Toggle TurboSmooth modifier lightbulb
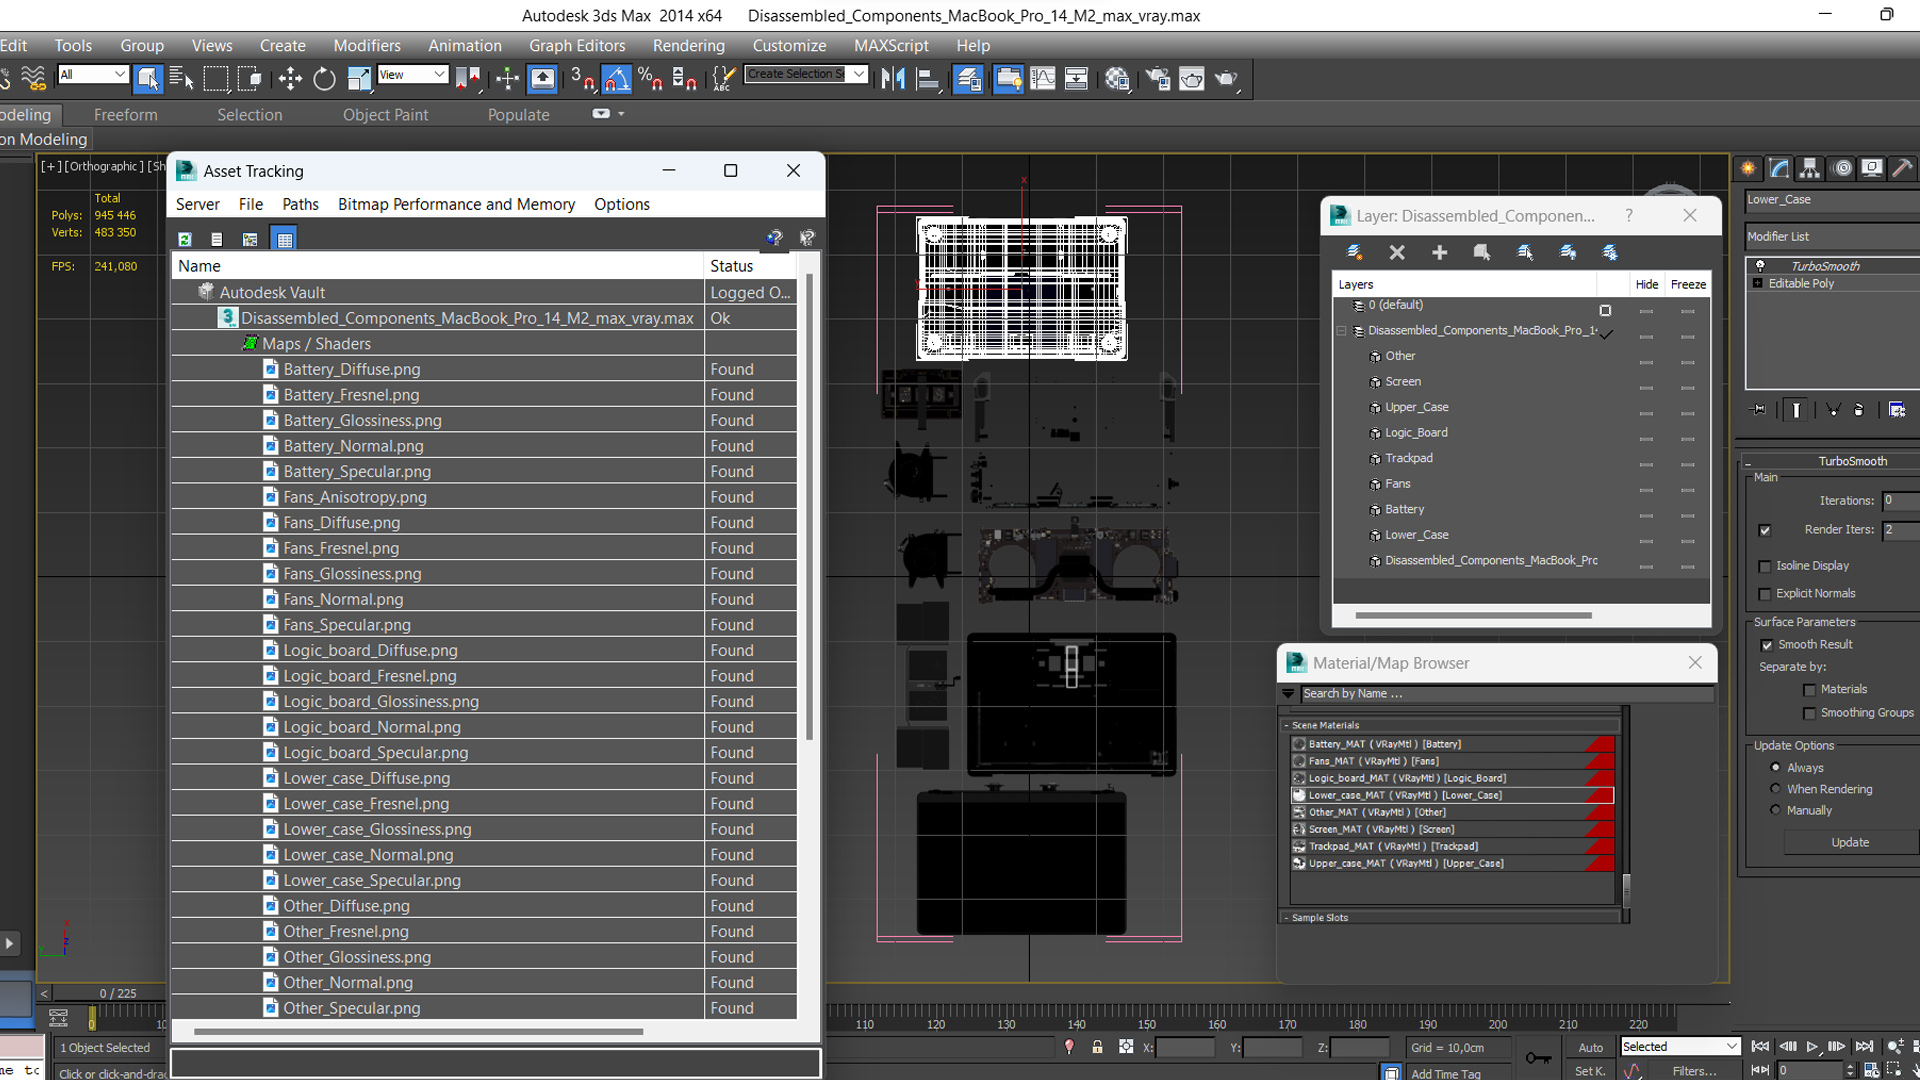Screen dimensions: 1920x1080 [x=1760, y=266]
